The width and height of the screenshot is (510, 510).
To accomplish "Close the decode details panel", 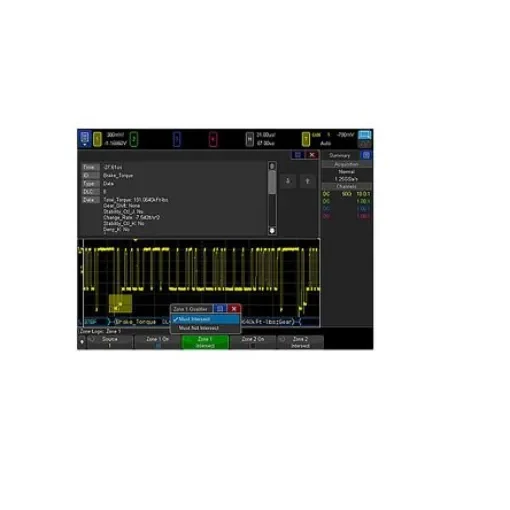I will pyautogui.click(x=312, y=155).
